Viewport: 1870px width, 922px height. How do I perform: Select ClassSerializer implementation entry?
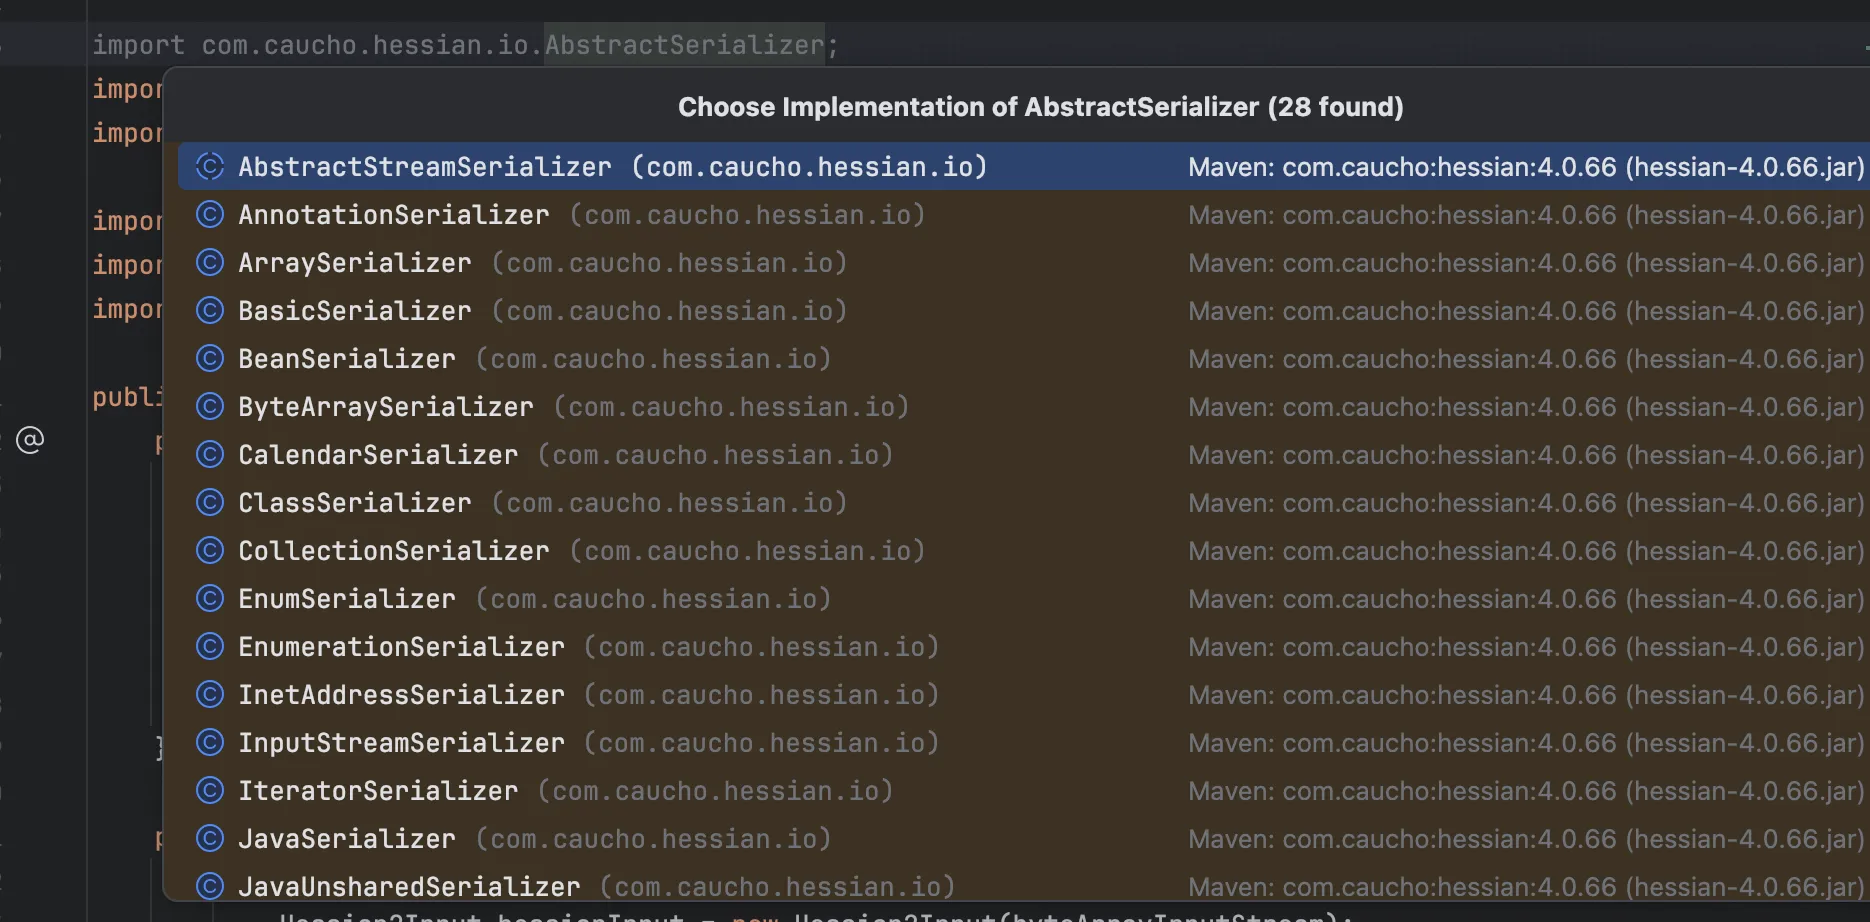[354, 503]
